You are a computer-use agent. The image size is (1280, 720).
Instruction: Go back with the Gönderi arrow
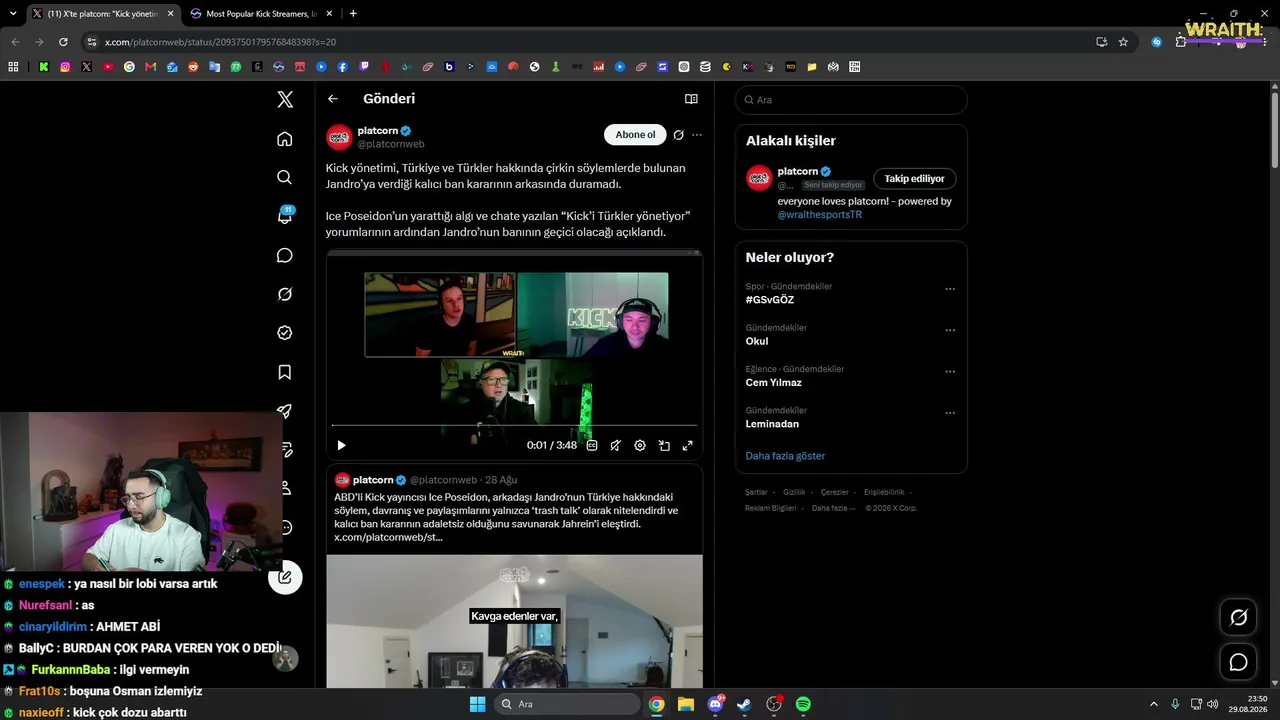coord(333,99)
